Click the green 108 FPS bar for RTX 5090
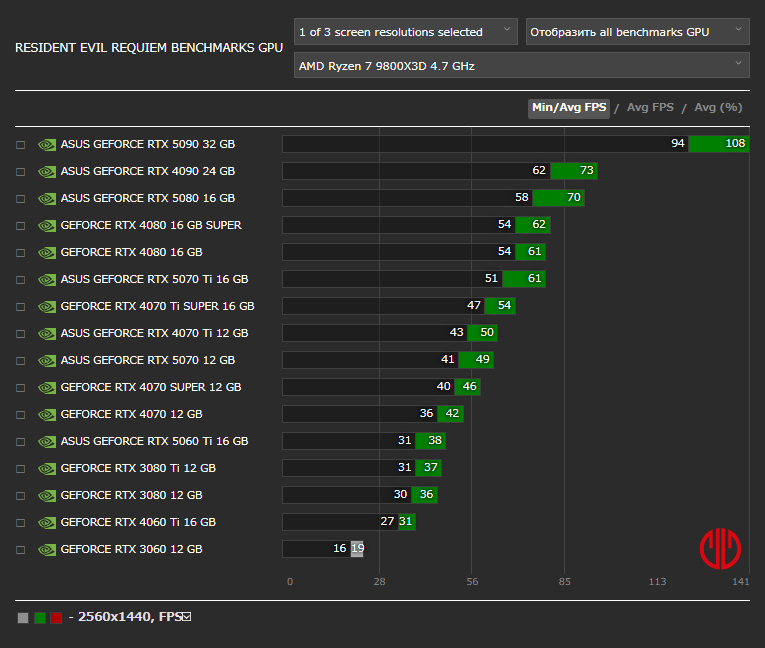The width and height of the screenshot is (765, 648). tap(719, 144)
